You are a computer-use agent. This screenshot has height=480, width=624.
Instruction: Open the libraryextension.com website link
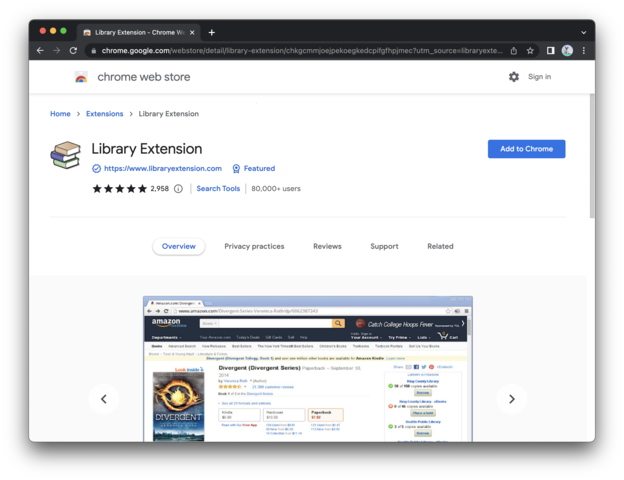point(163,168)
